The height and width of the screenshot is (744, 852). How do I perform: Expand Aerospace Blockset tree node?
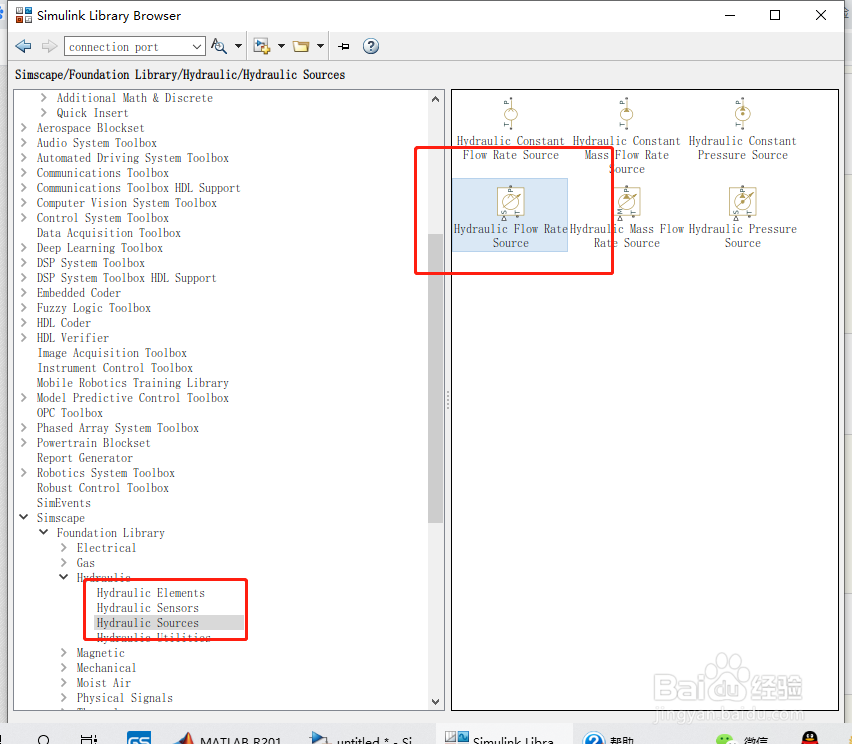pos(24,128)
